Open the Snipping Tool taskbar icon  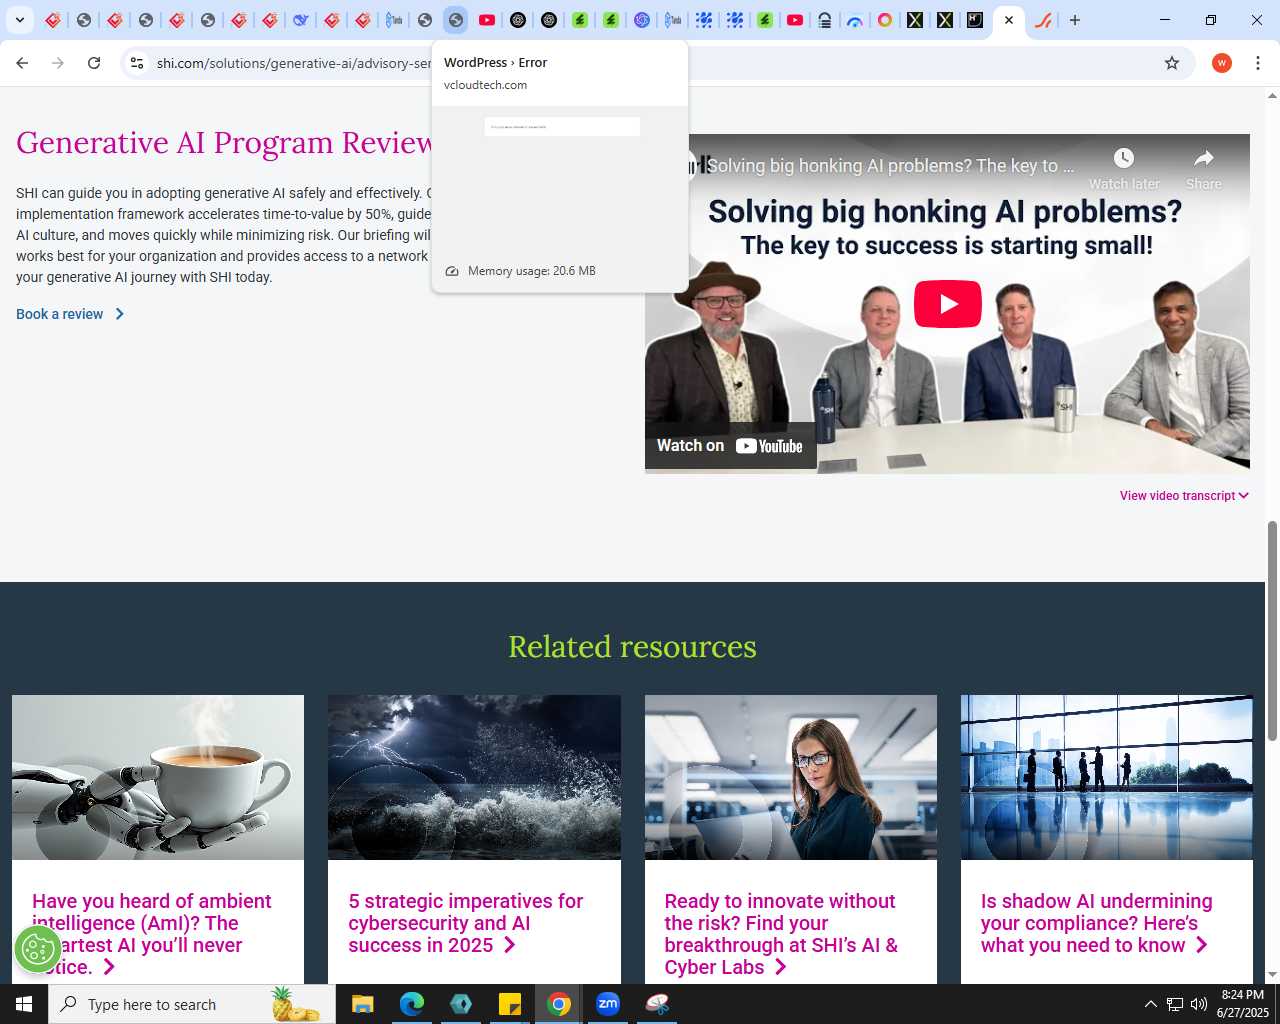pos(657,1004)
